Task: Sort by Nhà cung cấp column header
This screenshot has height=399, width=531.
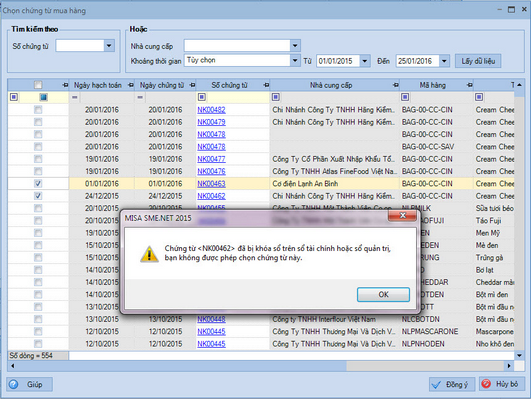Action: [x=331, y=85]
